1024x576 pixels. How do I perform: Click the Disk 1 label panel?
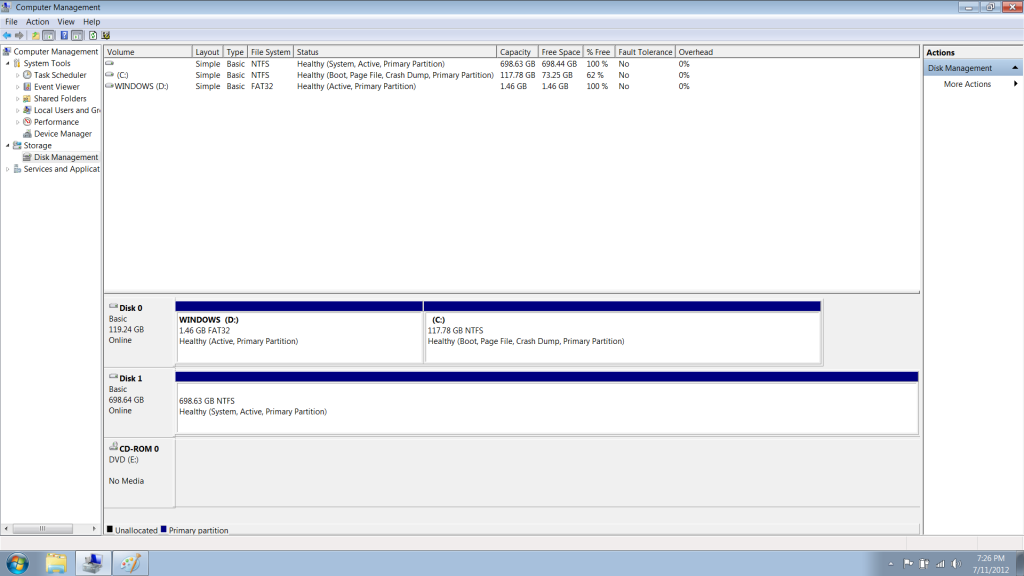pos(139,403)
